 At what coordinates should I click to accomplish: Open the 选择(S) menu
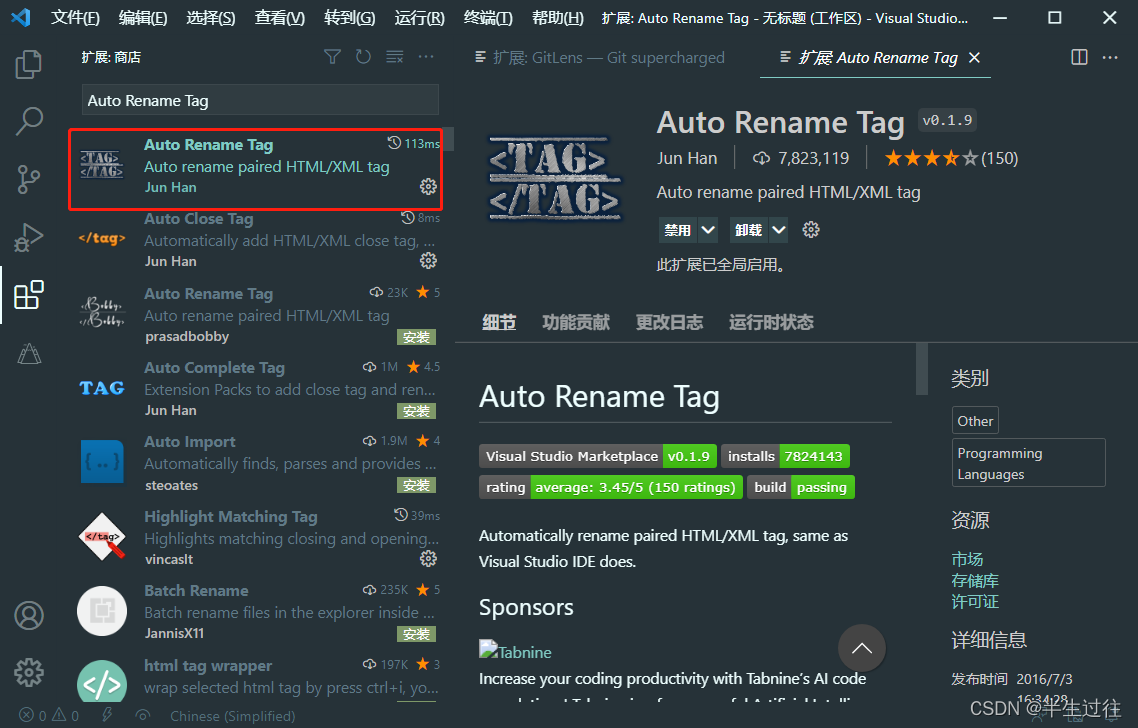pyautogui.click(x=210, y=18)
